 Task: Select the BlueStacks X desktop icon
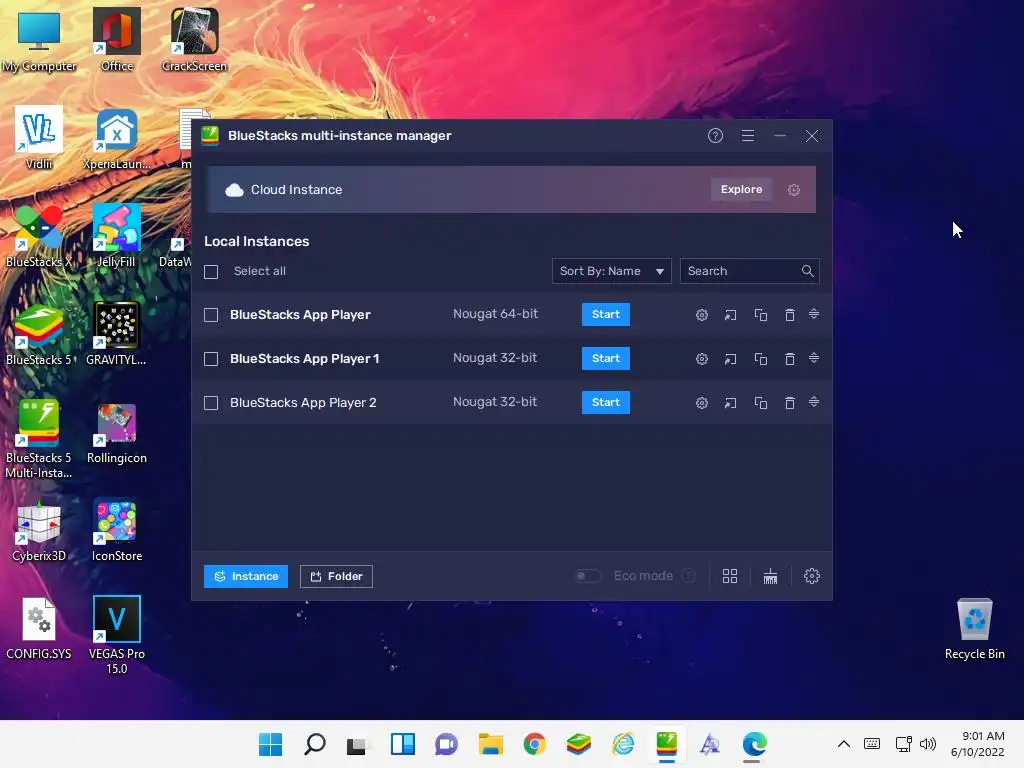coord(39,236)
